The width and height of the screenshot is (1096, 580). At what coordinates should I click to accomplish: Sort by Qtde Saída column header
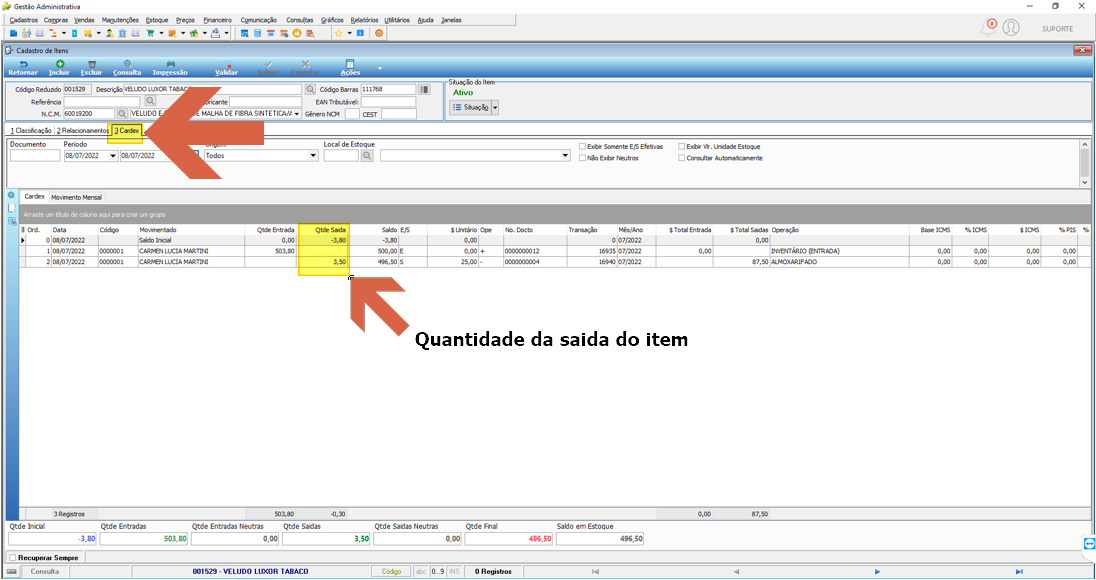coord(324,230)
